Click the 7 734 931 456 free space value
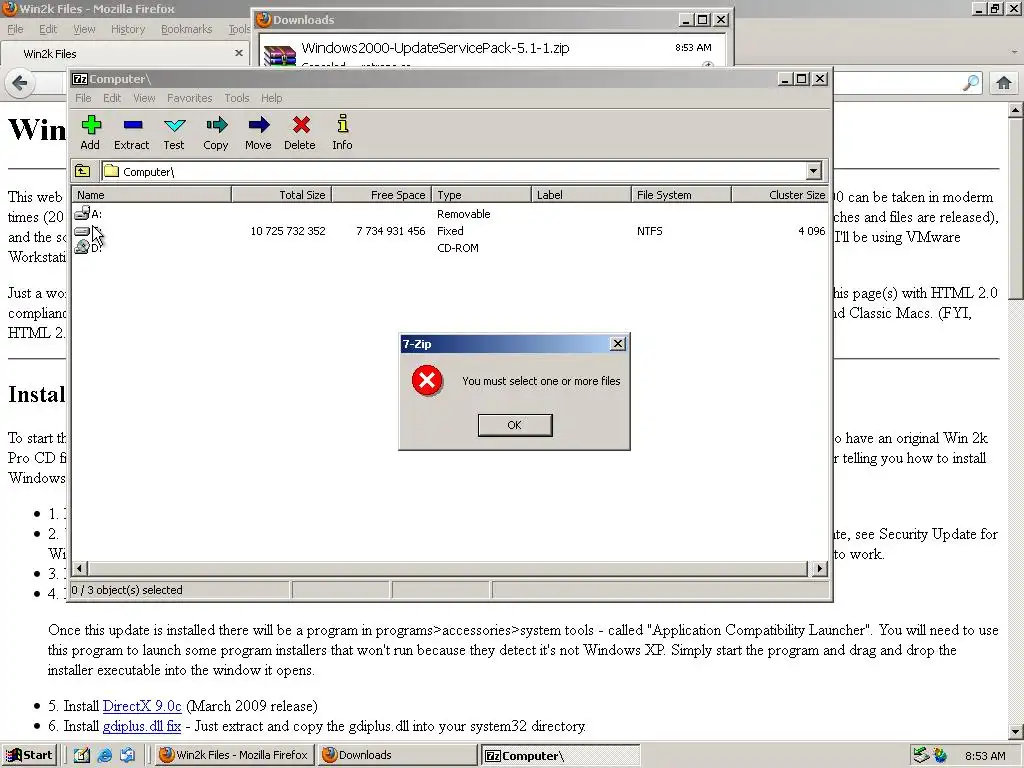Image resolution: width=1024 pixels, height=768 pixels. click(391, 231)
